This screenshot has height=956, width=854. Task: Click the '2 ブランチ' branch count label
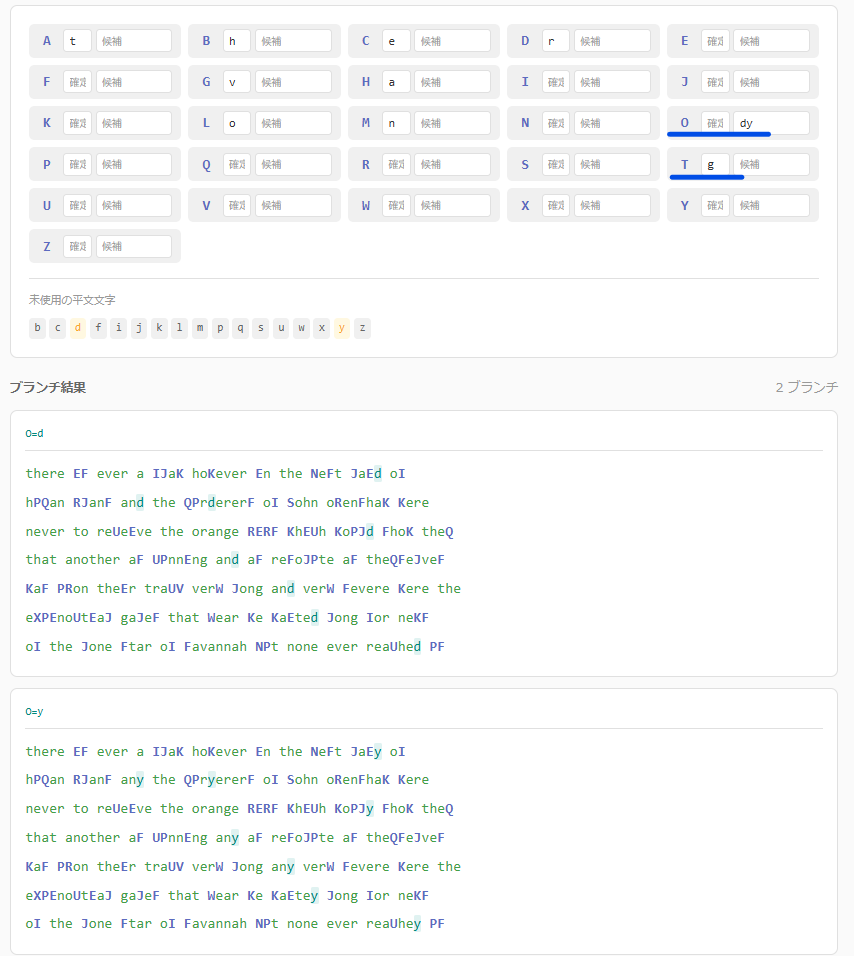tap(806, 387)
